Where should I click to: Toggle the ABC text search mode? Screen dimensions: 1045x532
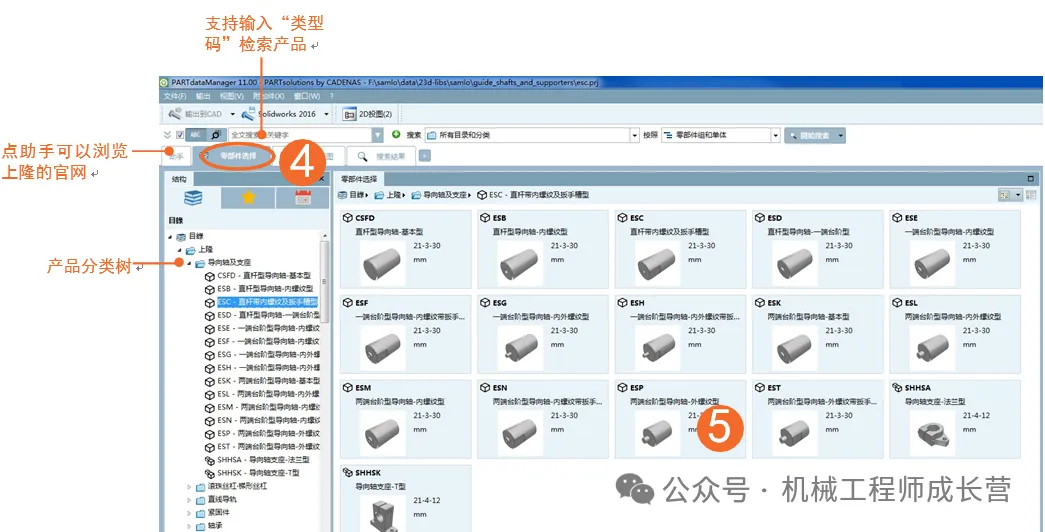tap(197, 135)
